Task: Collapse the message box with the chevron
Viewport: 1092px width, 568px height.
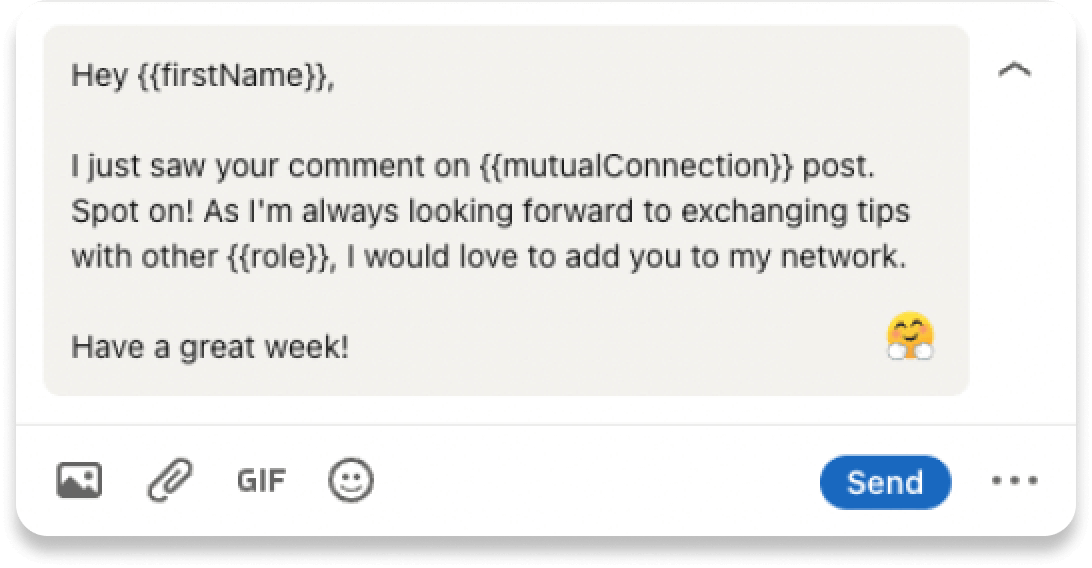Action: pos(1015,69)
